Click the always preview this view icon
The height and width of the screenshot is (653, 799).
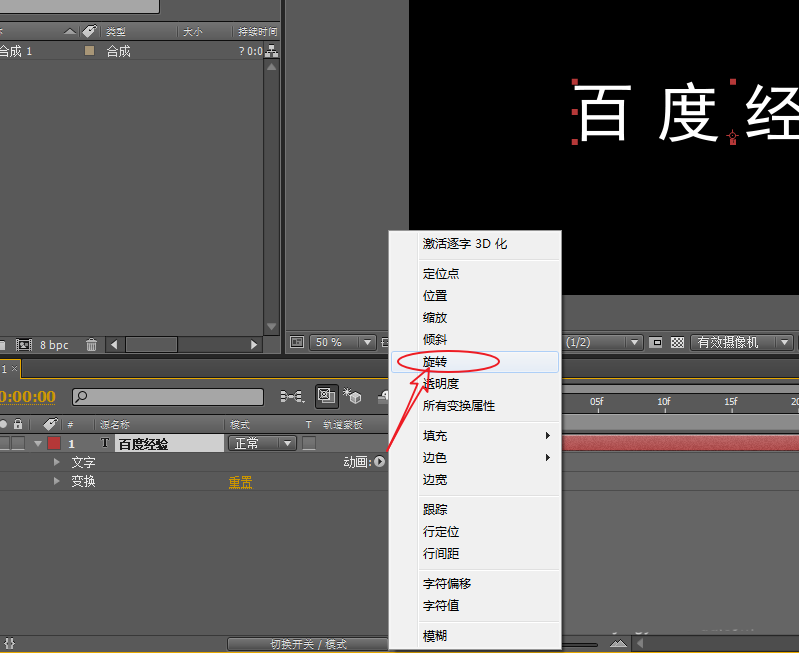[297, 342]
